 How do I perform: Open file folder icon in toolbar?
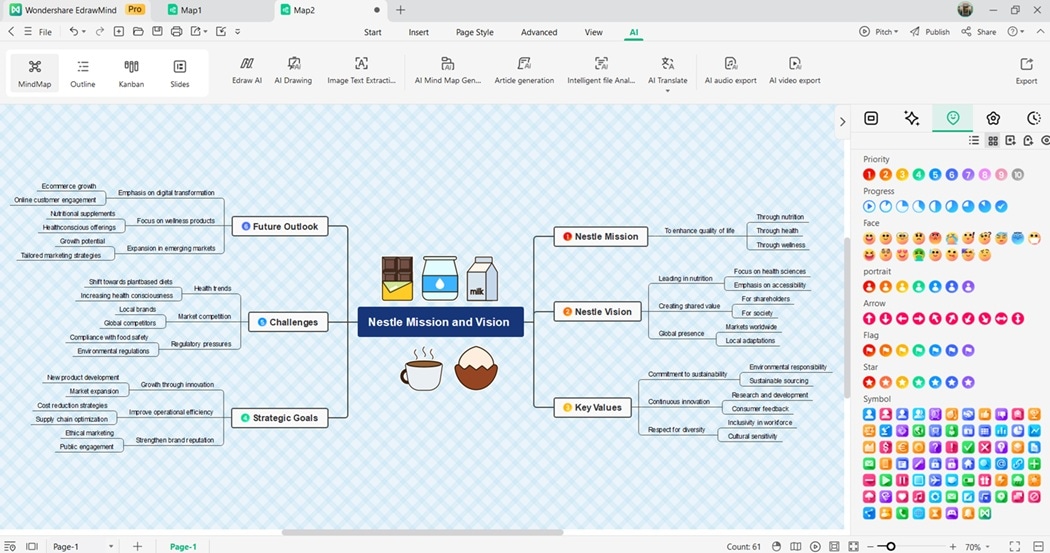point(138,31)
